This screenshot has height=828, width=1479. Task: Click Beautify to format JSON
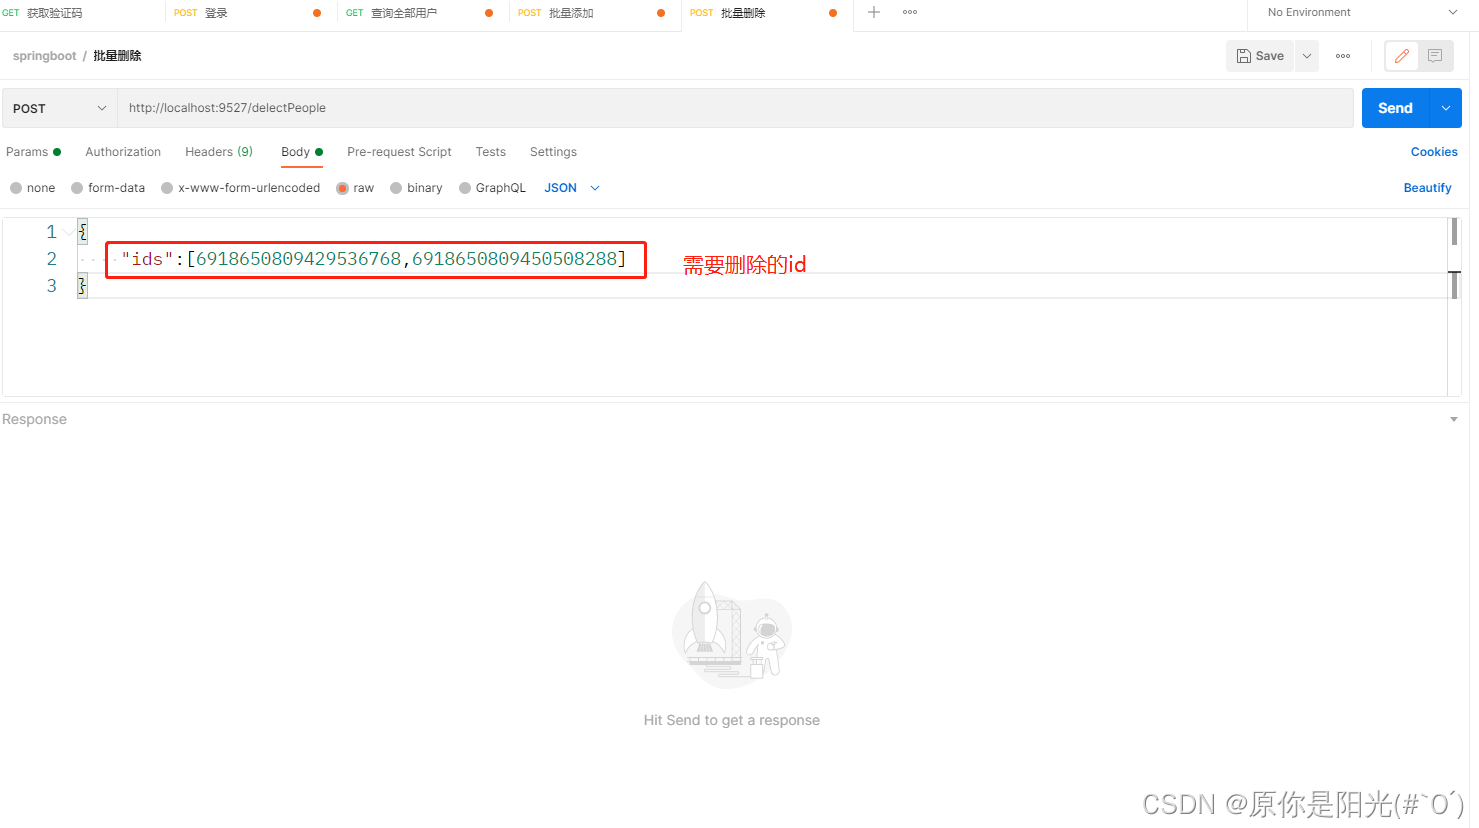[x=1427, y=188]
